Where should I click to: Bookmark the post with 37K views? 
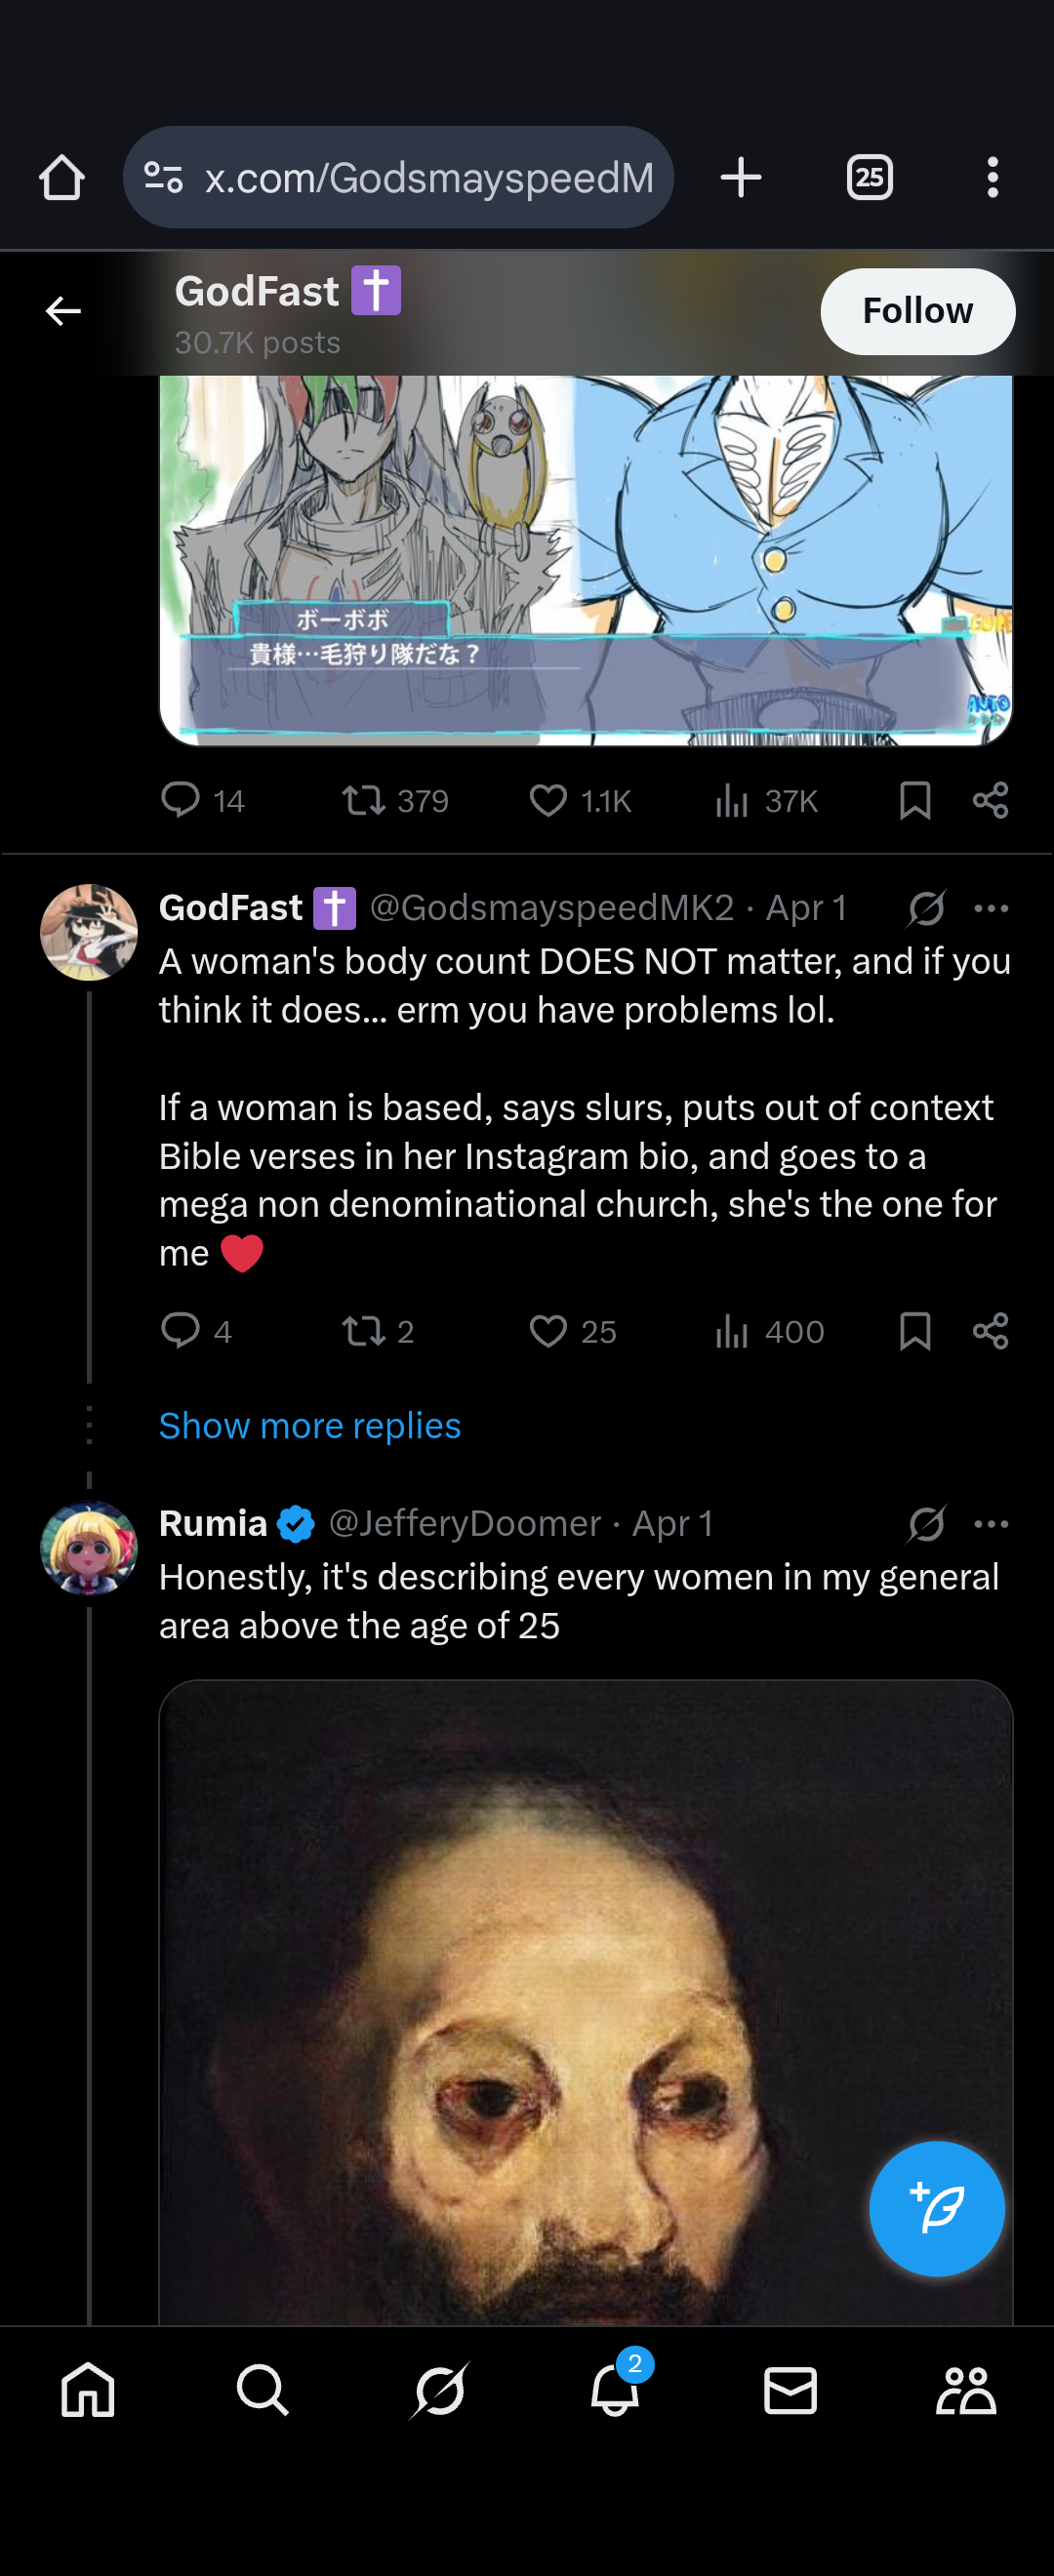(x=915, y=800)
